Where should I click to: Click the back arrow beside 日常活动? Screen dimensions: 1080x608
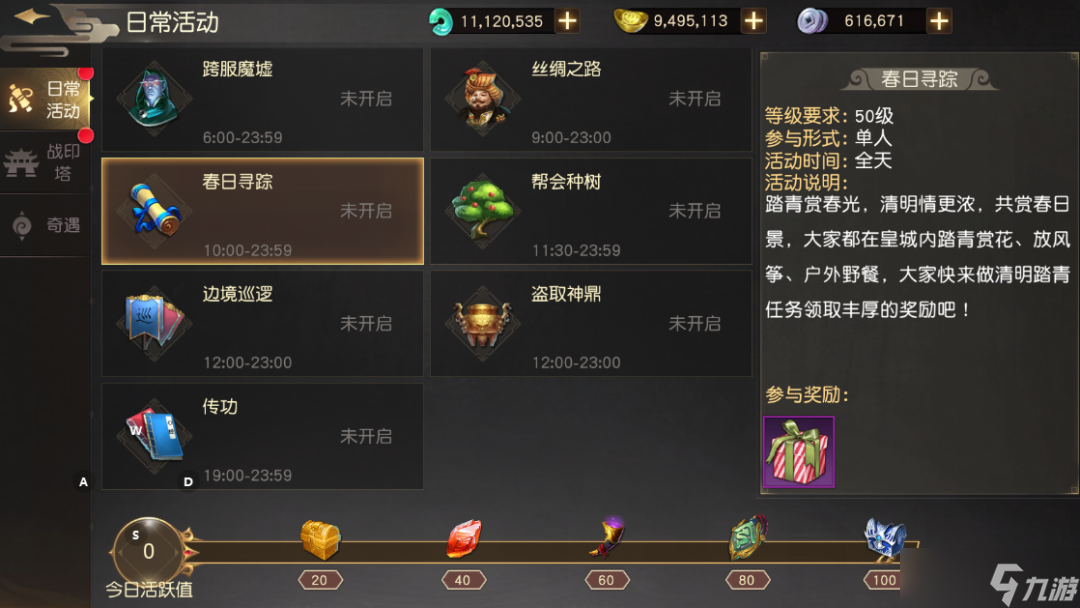(32, 17)
